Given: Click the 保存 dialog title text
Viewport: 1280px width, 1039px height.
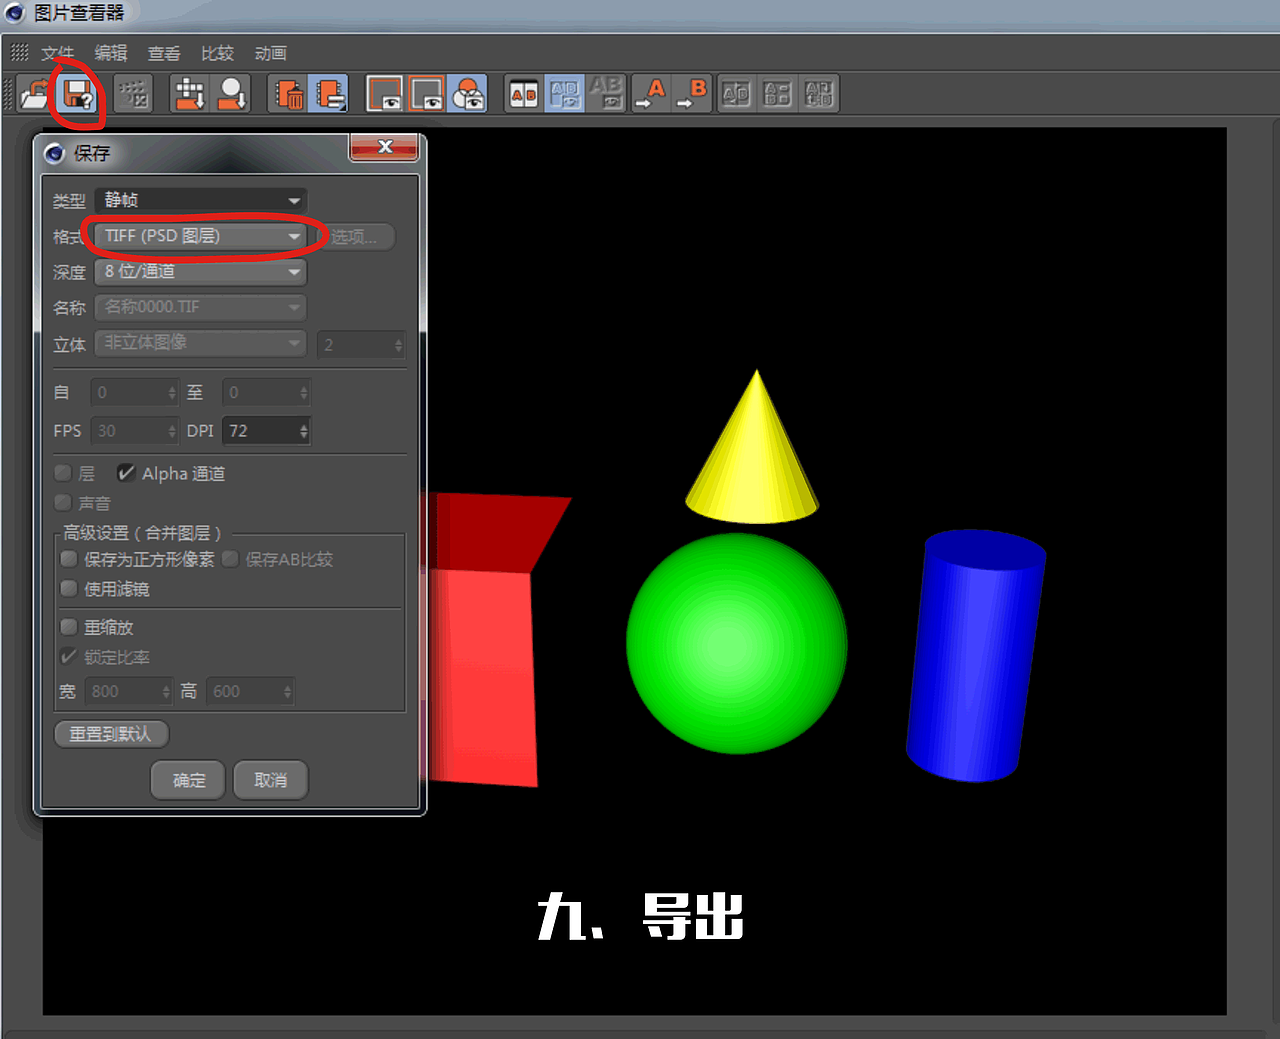Looking at the screenshot, I should coord(92,153).
